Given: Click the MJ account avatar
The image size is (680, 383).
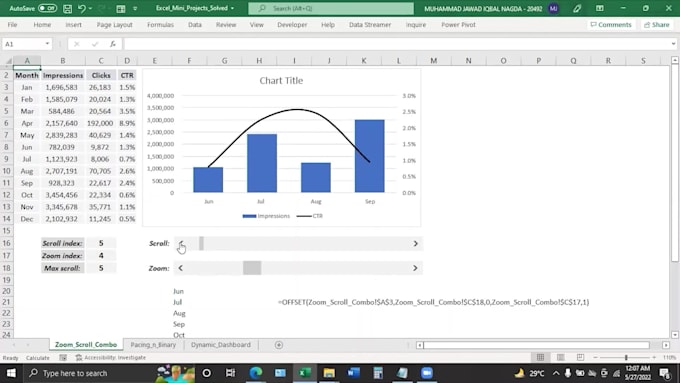Looking at the screenshot, I should [x=553, y=8].
